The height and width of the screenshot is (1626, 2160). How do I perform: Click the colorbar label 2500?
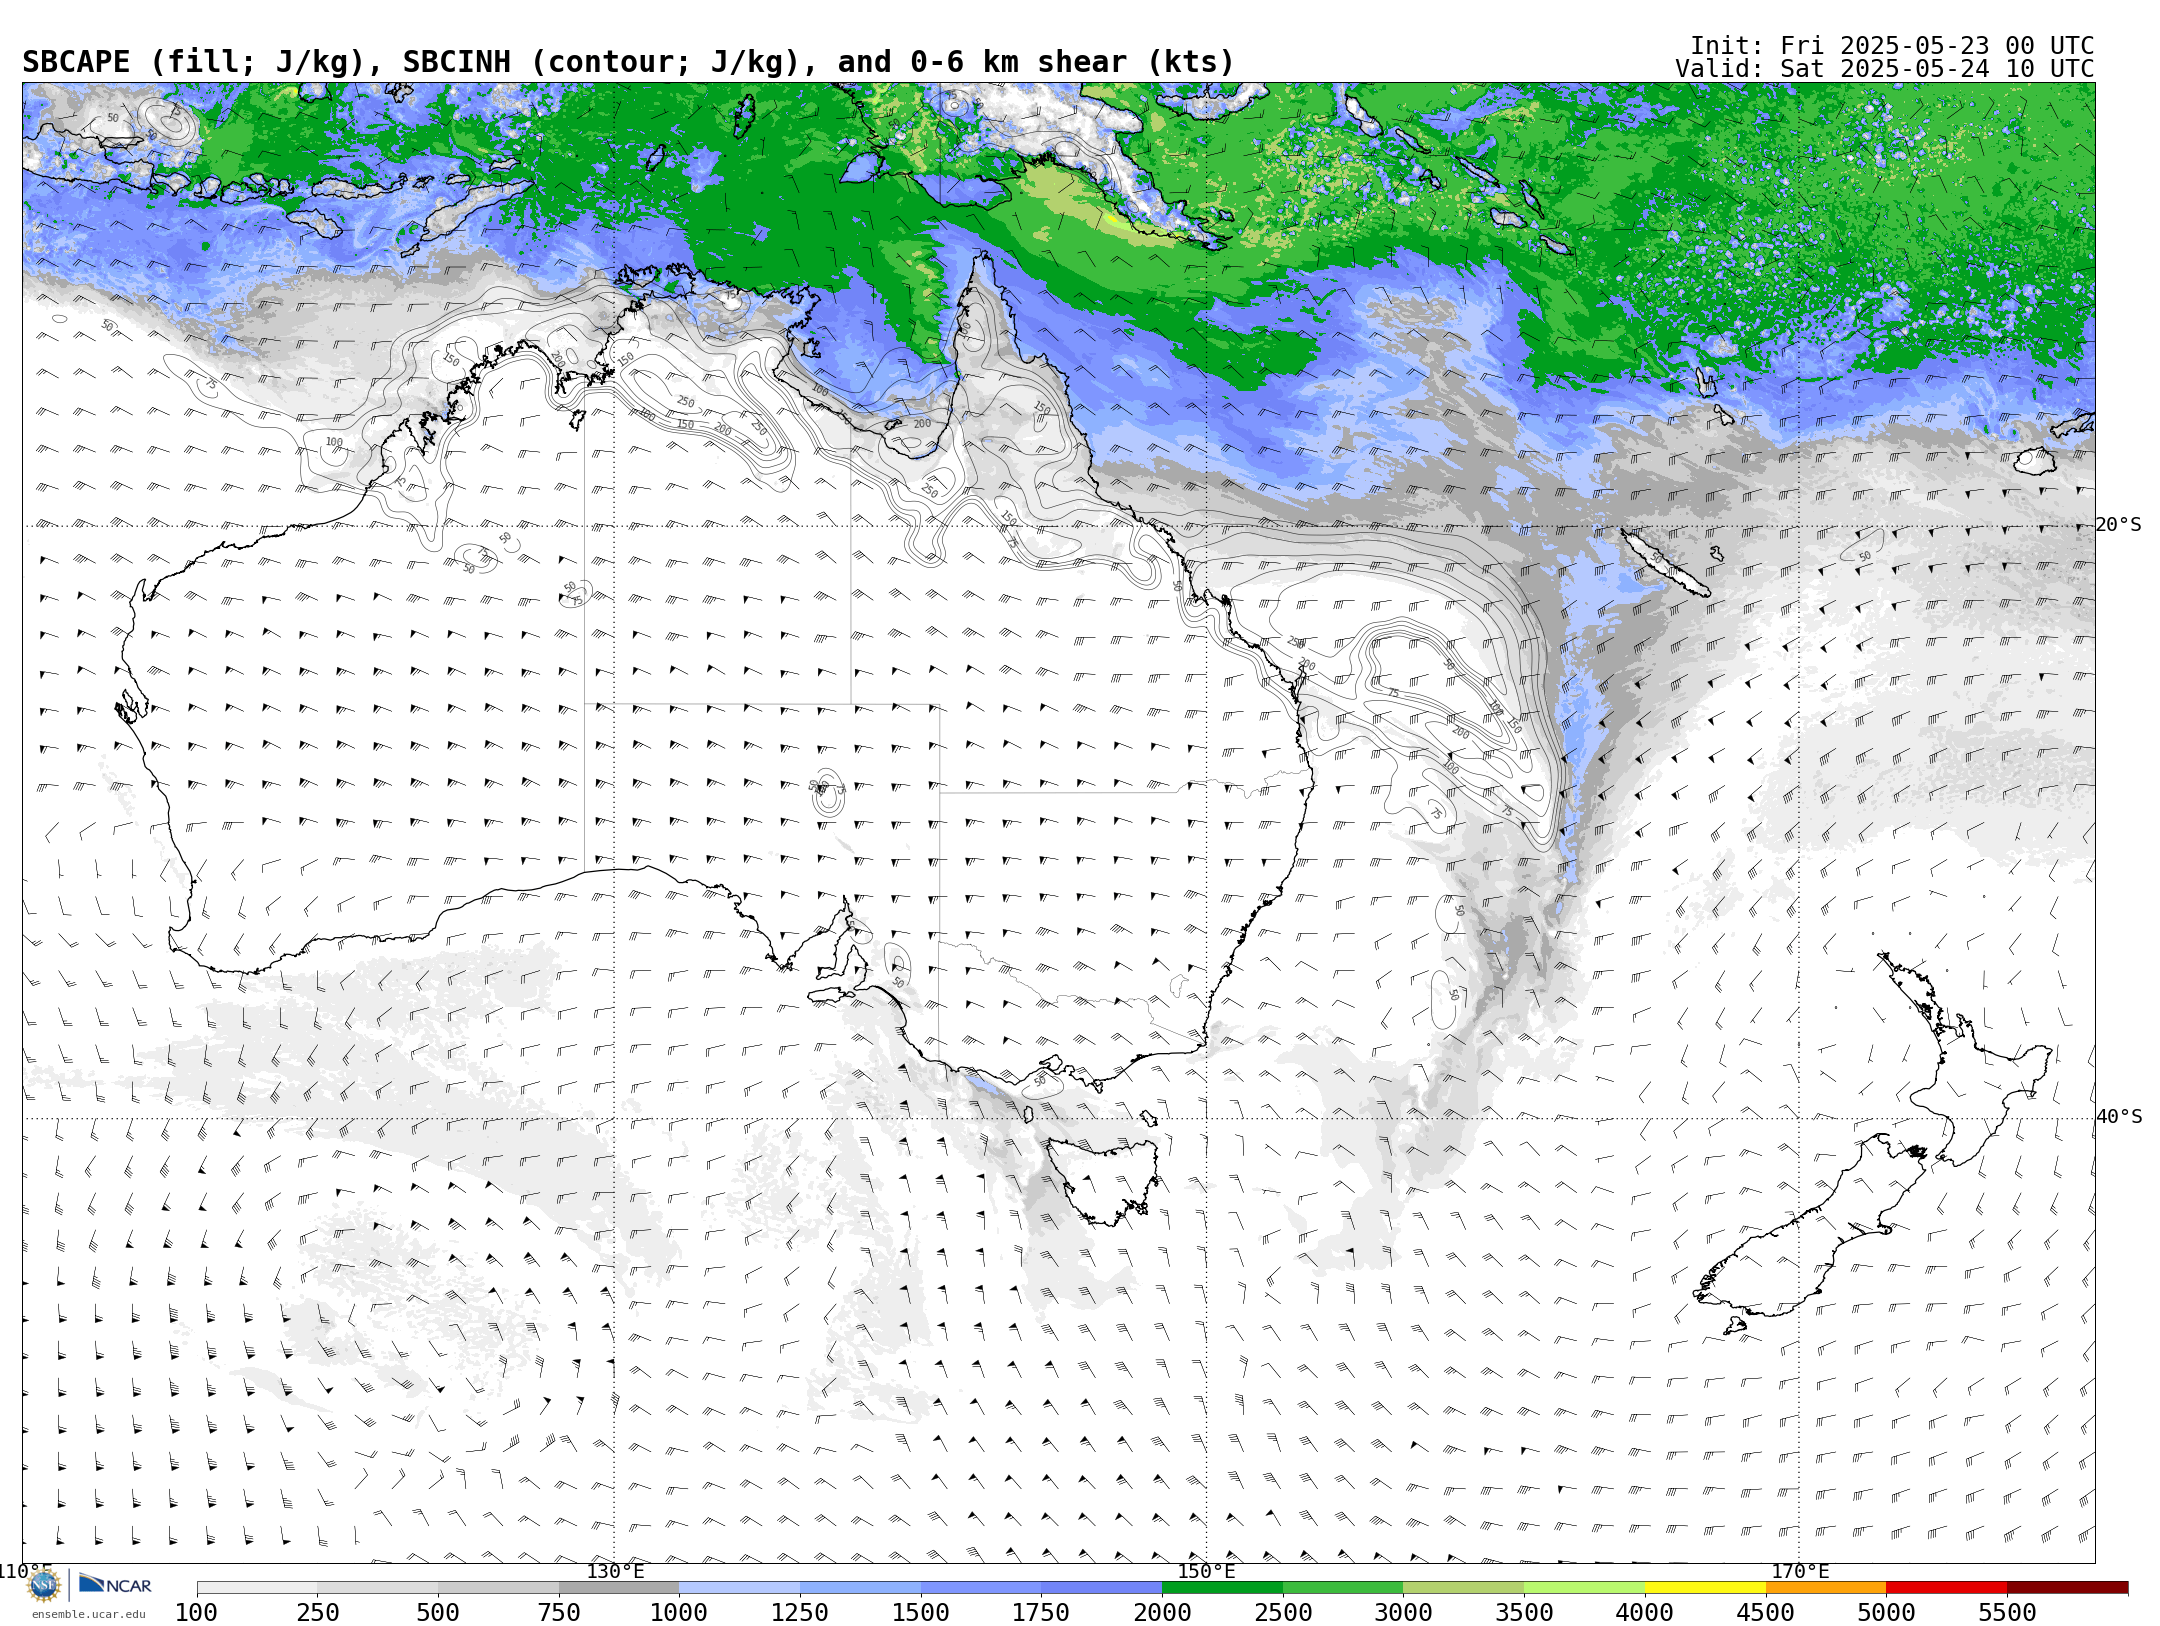point(1283,1613)
